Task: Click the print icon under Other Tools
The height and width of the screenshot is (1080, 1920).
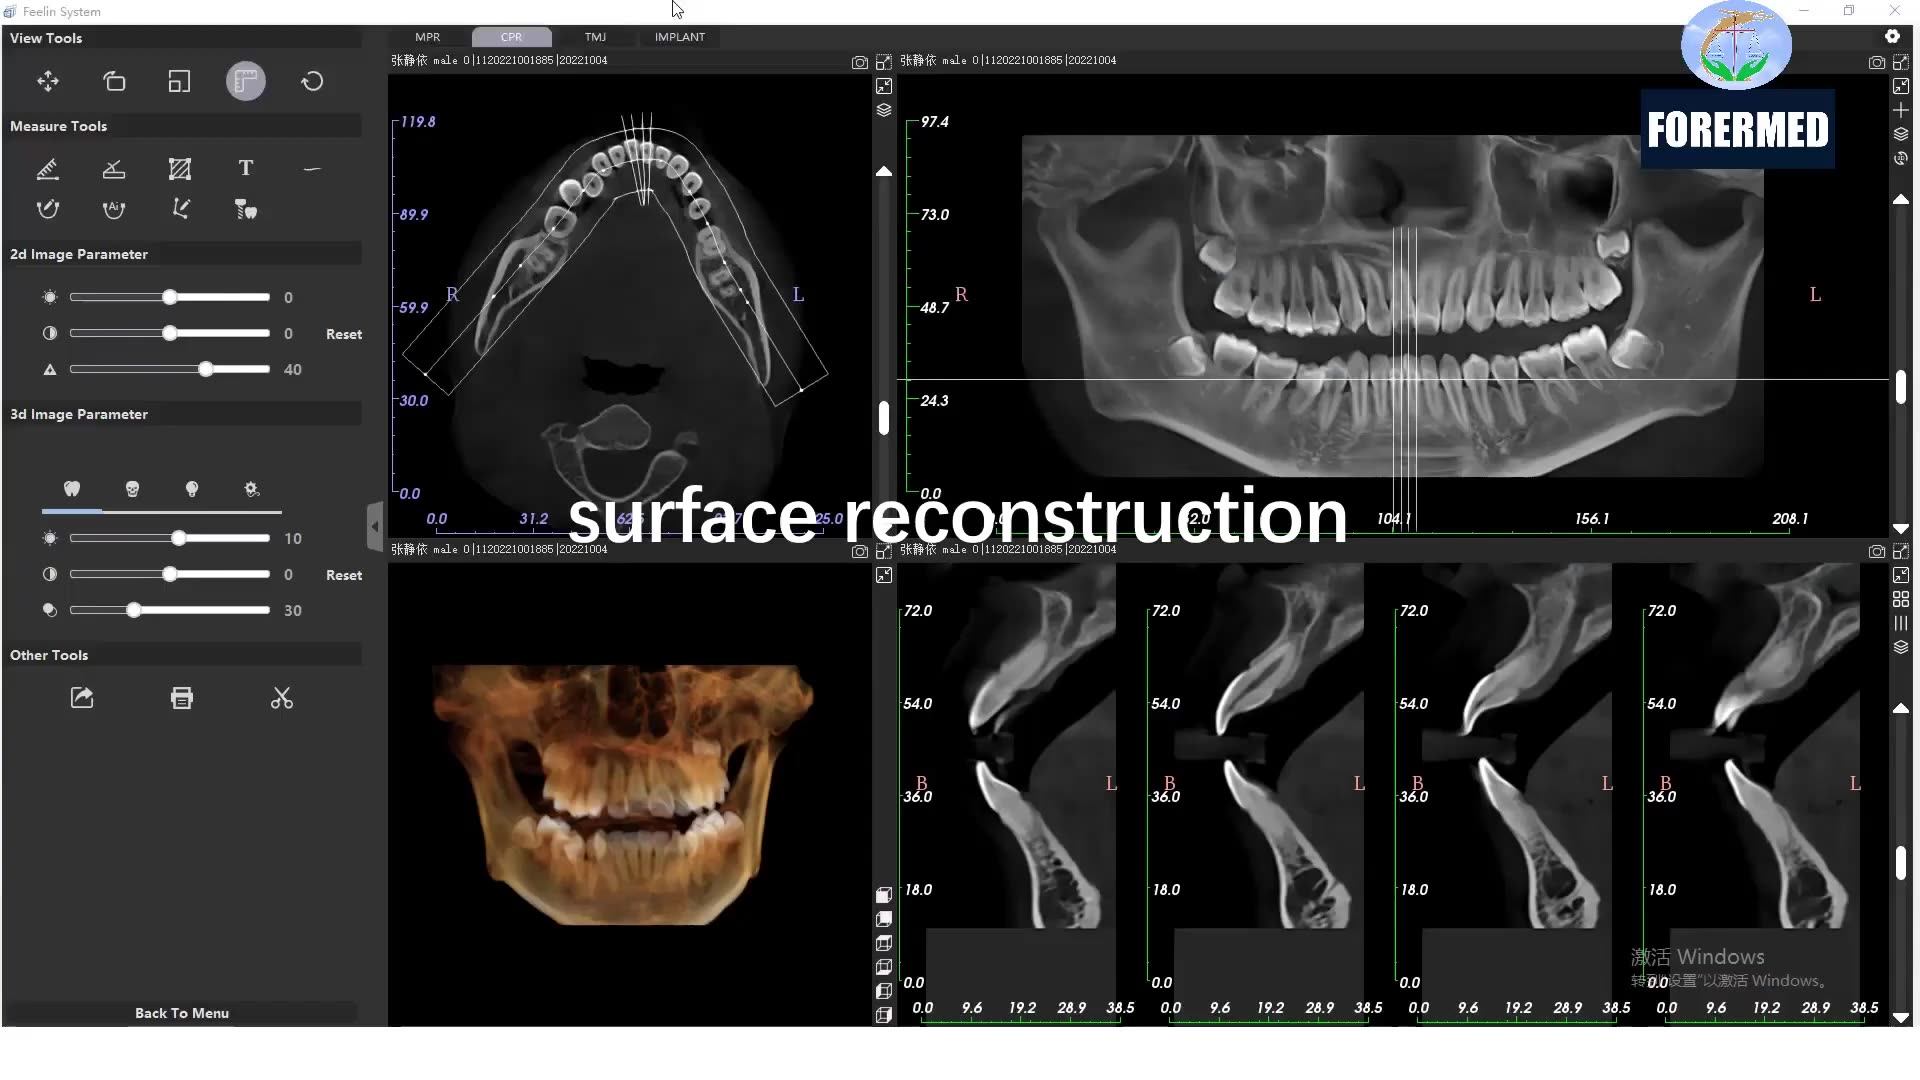Action: click(181, 698)
